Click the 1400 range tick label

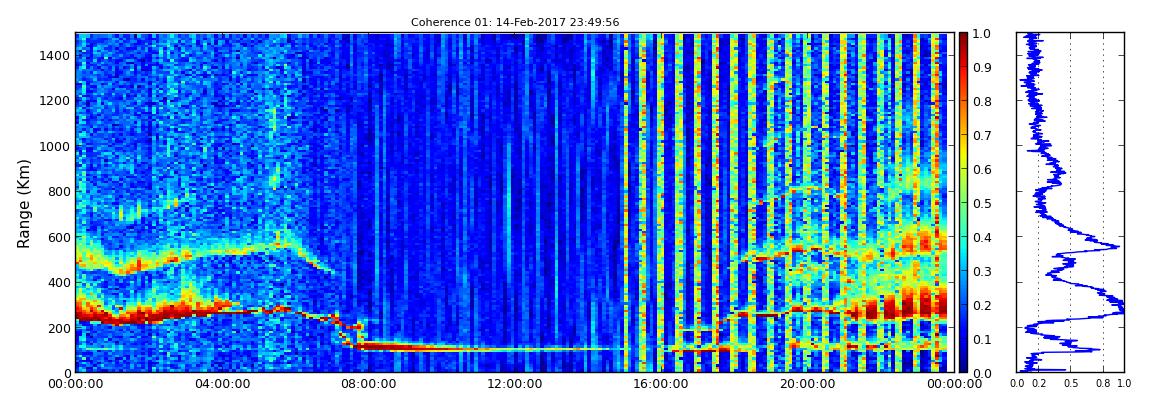[56, 55]
